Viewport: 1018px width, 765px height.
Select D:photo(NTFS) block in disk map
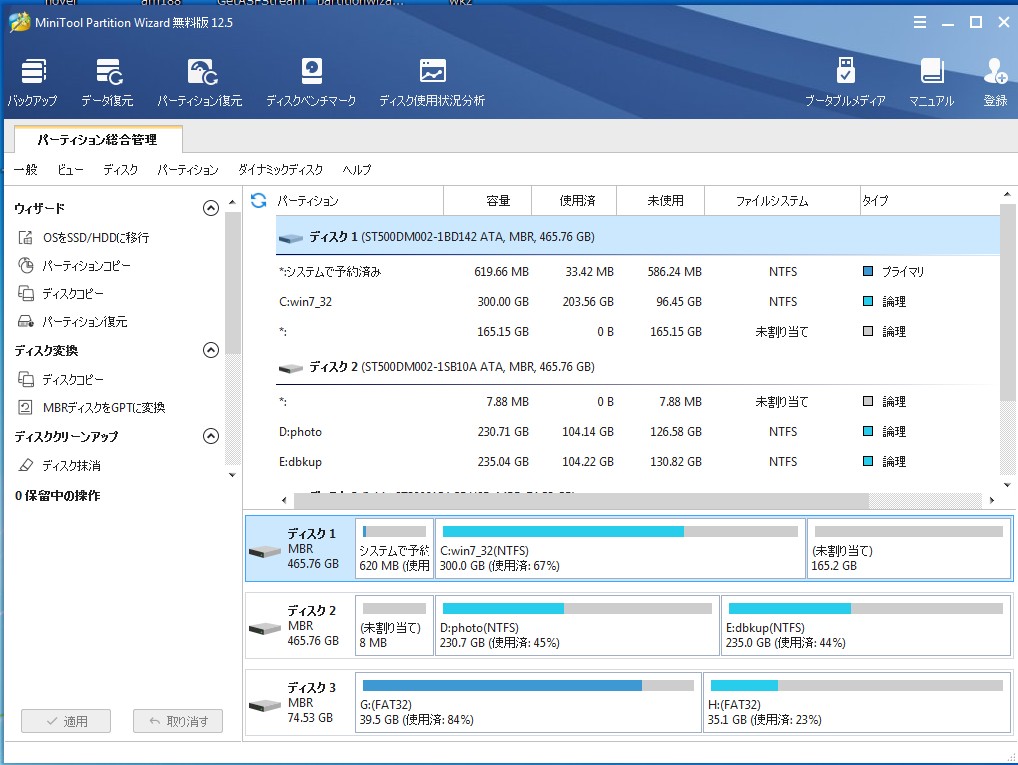tap(577, 625)
